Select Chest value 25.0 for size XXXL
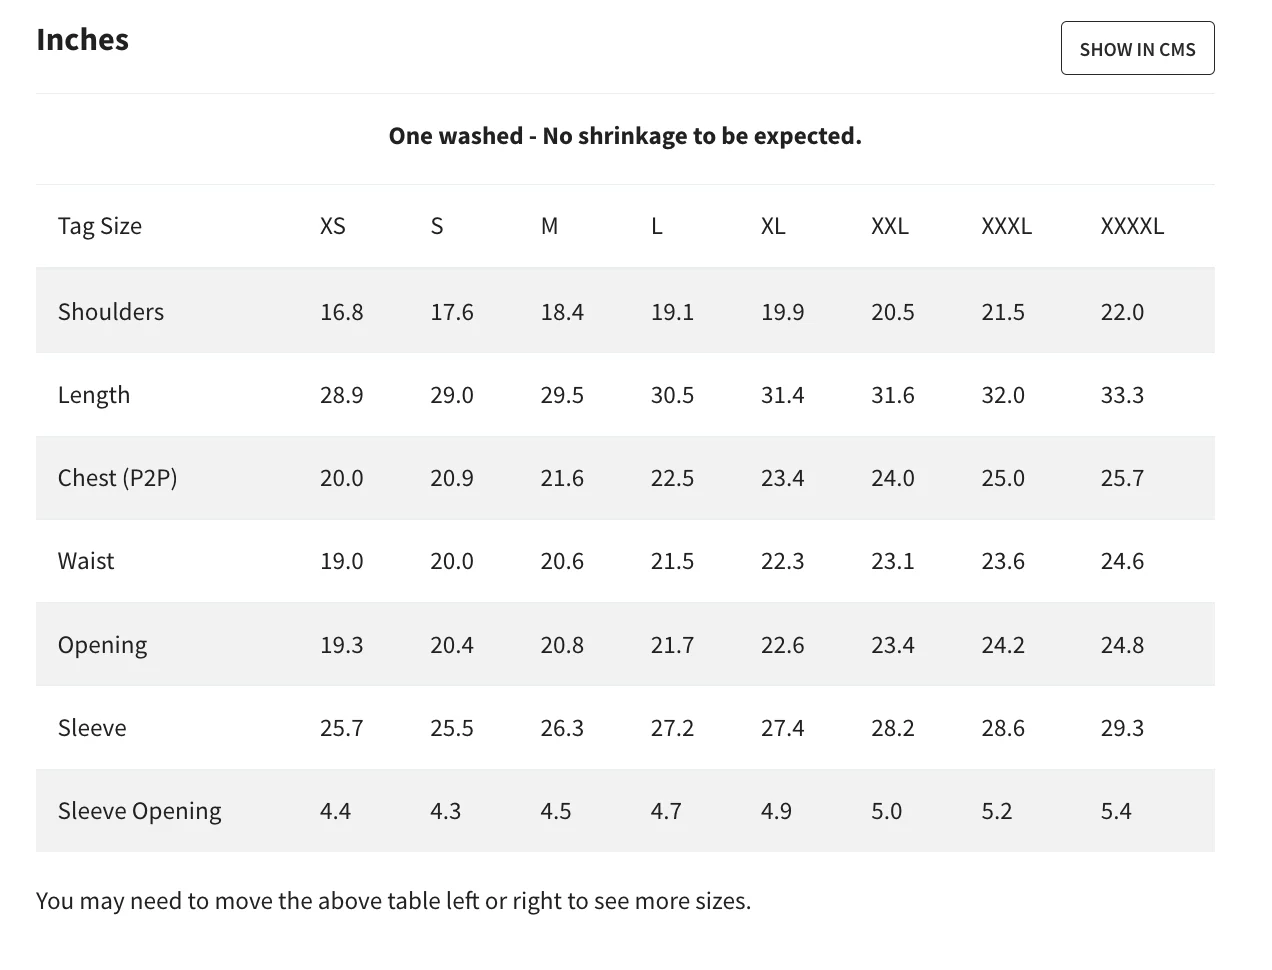 point(1003,478)
